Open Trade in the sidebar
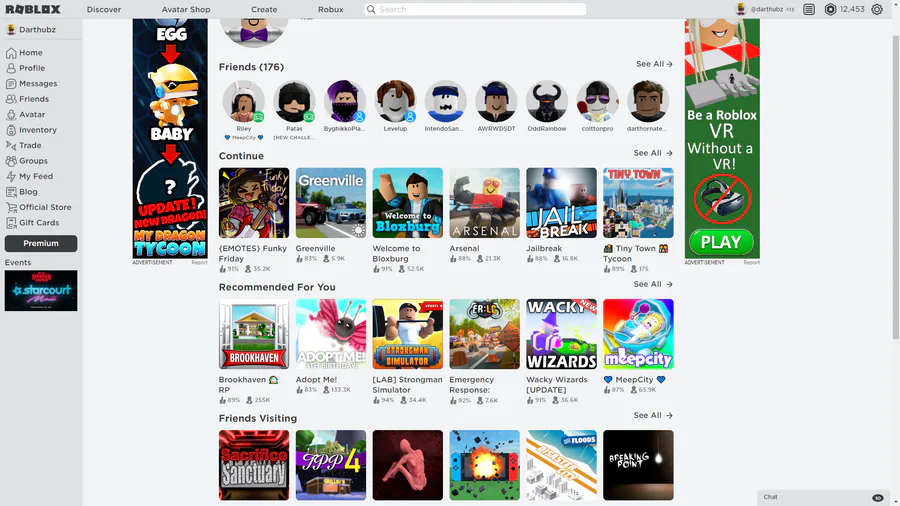The image size is (900, 506). click(24, 146)
